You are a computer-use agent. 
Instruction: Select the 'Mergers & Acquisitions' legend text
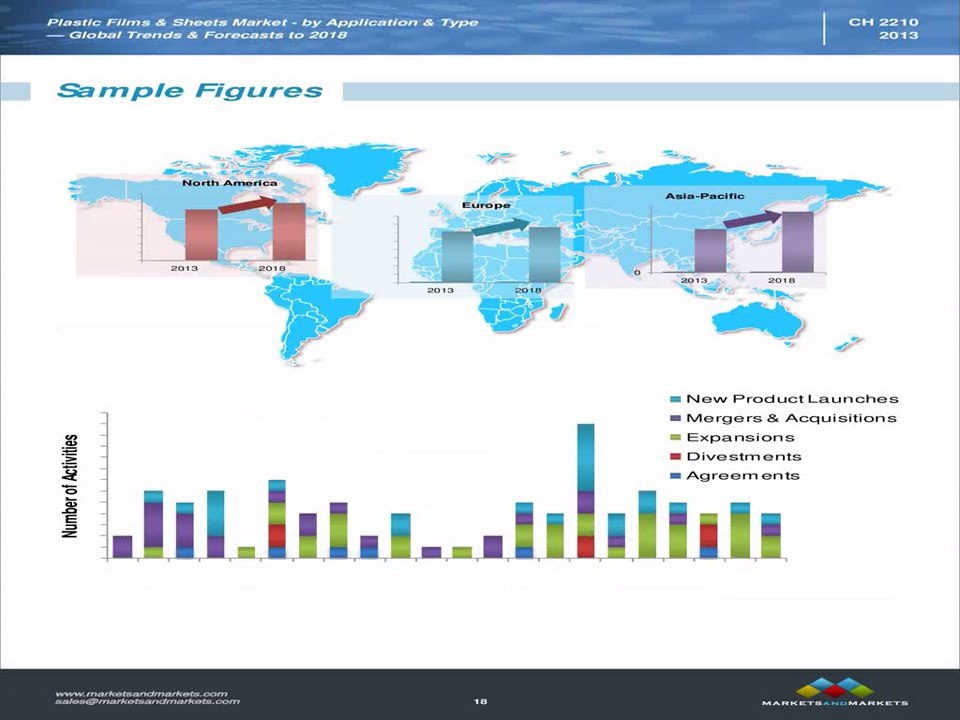(791, 418)
